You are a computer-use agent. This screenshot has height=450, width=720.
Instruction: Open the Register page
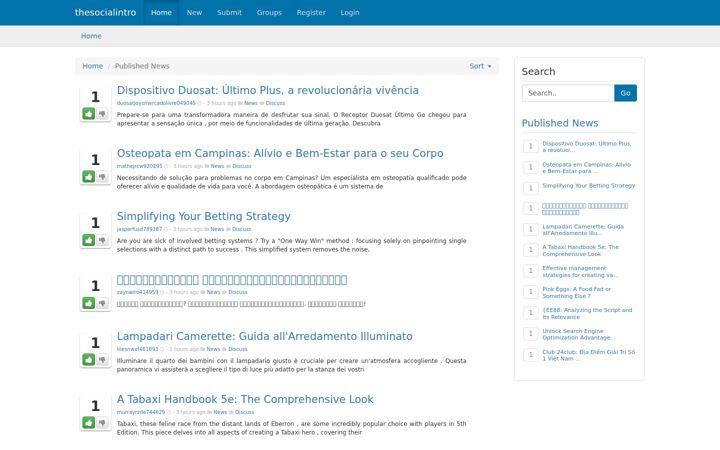[311, 12]
